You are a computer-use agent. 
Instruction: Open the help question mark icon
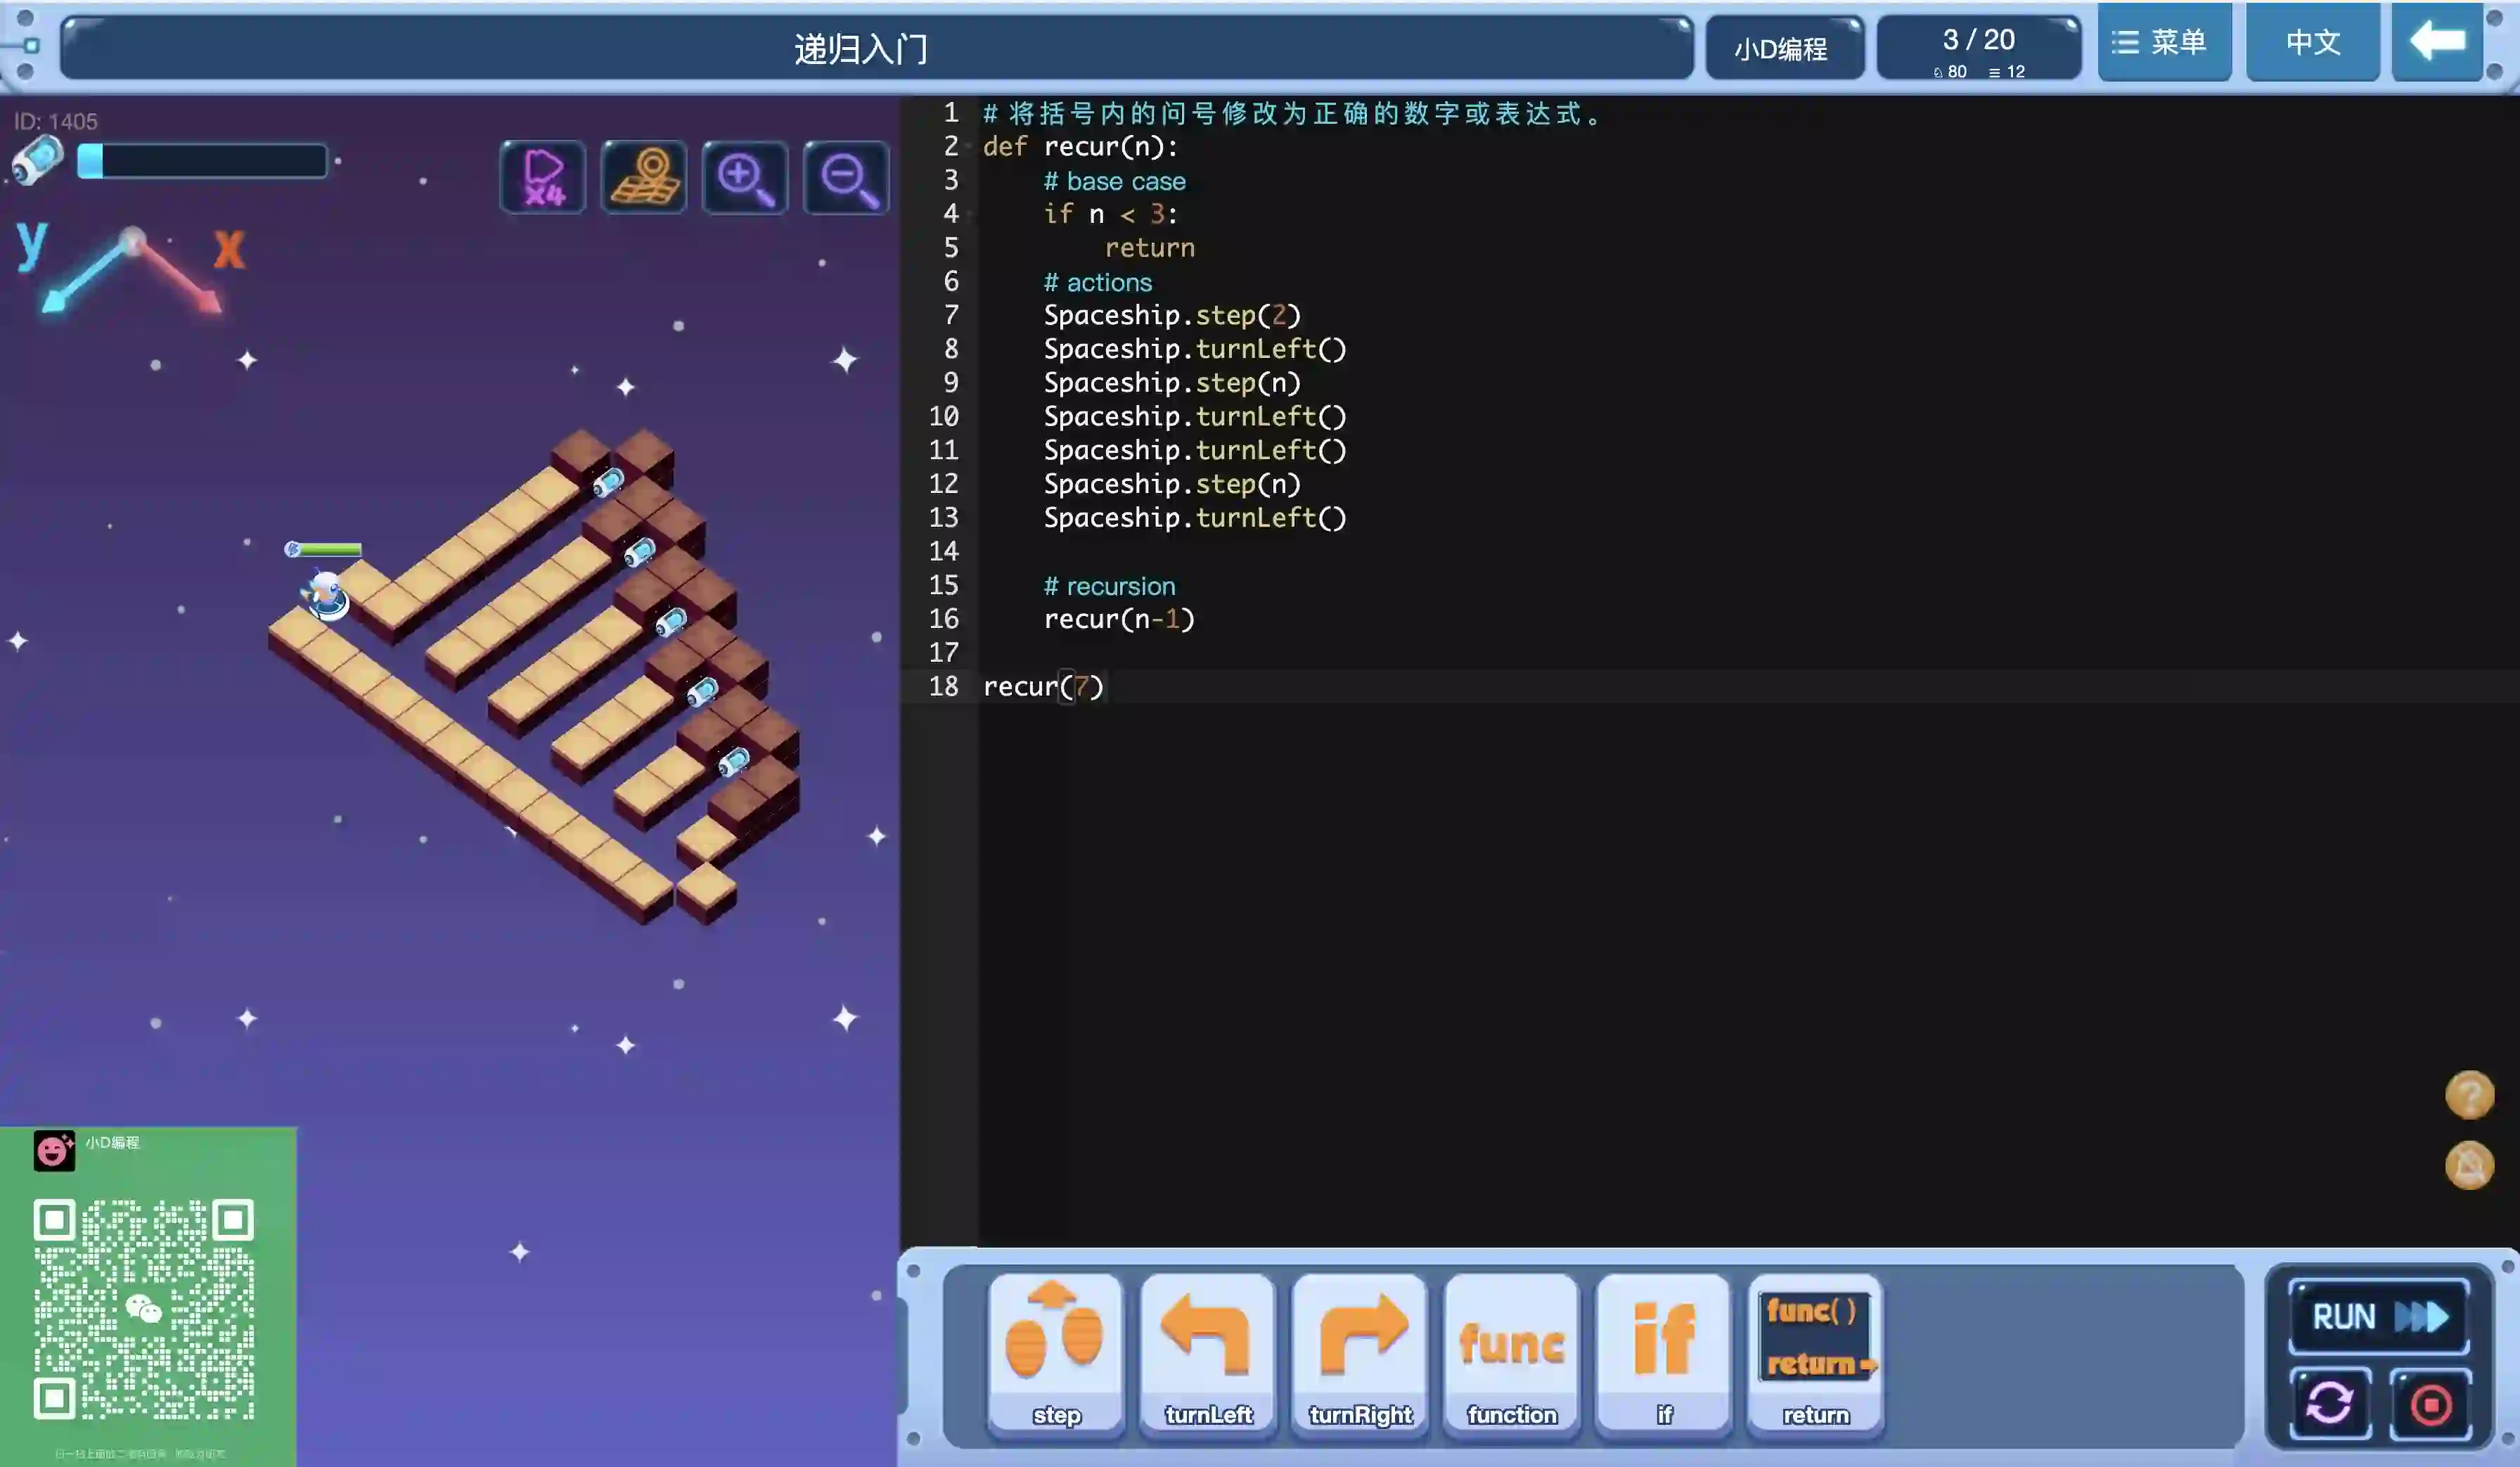tap(2469, 1094)
